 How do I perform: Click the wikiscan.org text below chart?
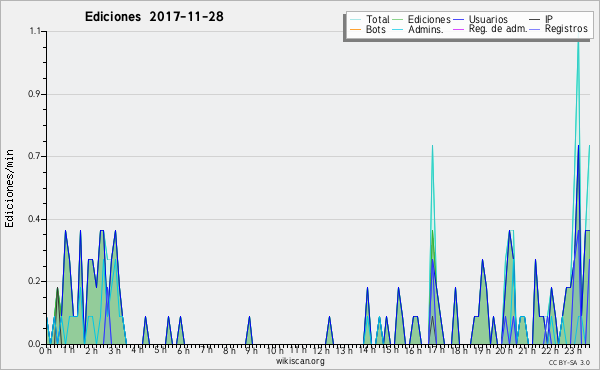click(300, 361)
